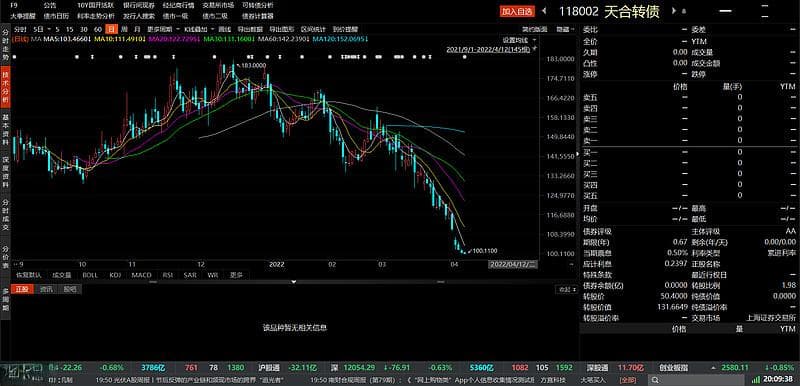Collapse indicator panel using center down arrow

coord(294,281)
